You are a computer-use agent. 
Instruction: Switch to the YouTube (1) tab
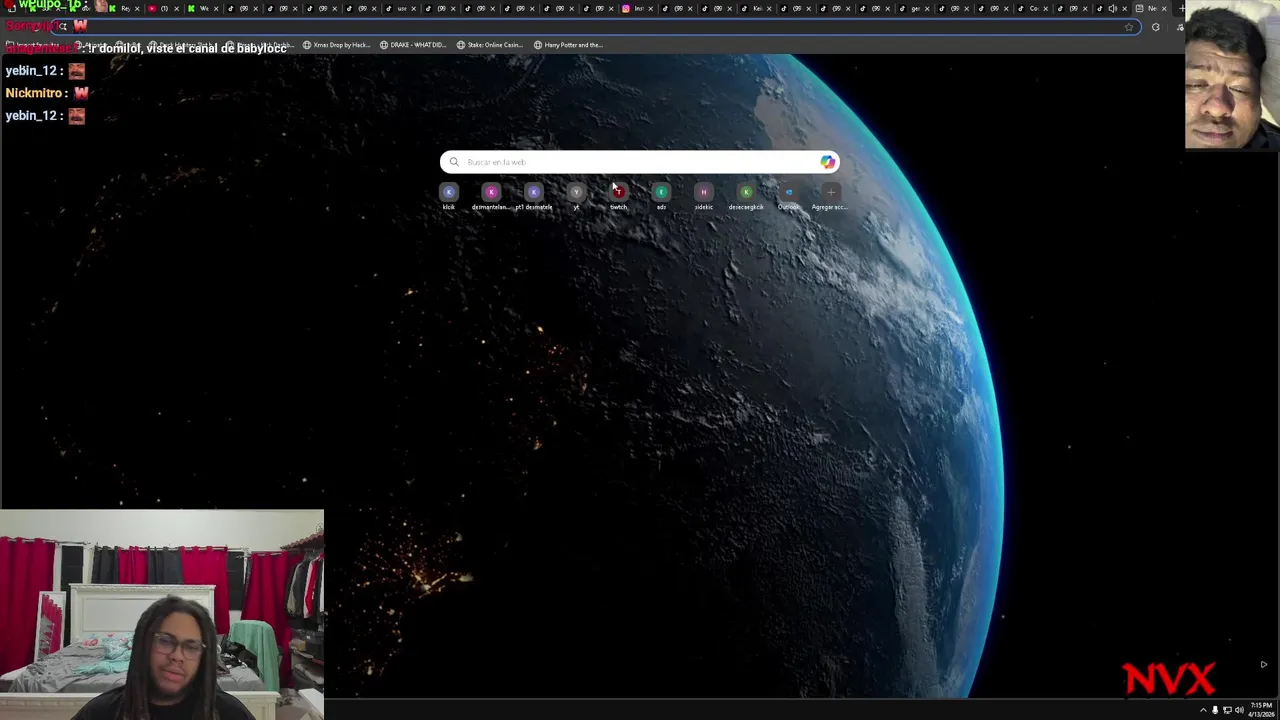(x=164, y=8)
